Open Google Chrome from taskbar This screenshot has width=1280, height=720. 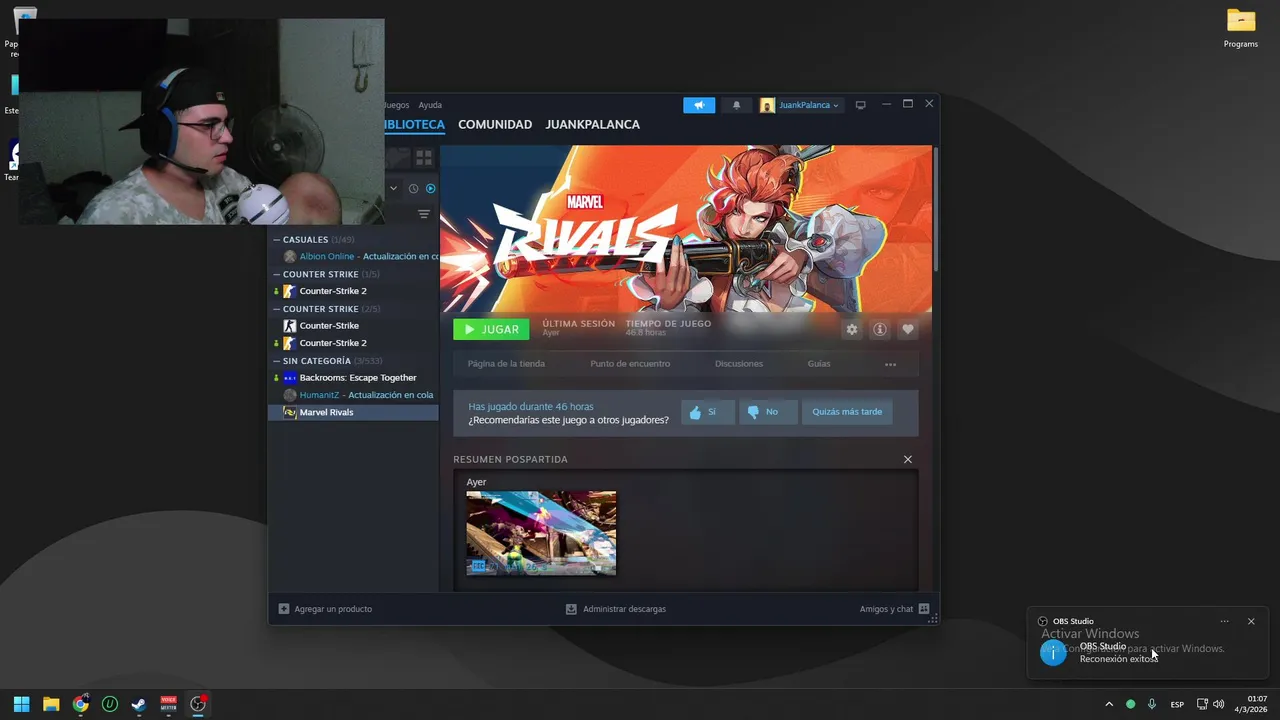click(80, 704)
